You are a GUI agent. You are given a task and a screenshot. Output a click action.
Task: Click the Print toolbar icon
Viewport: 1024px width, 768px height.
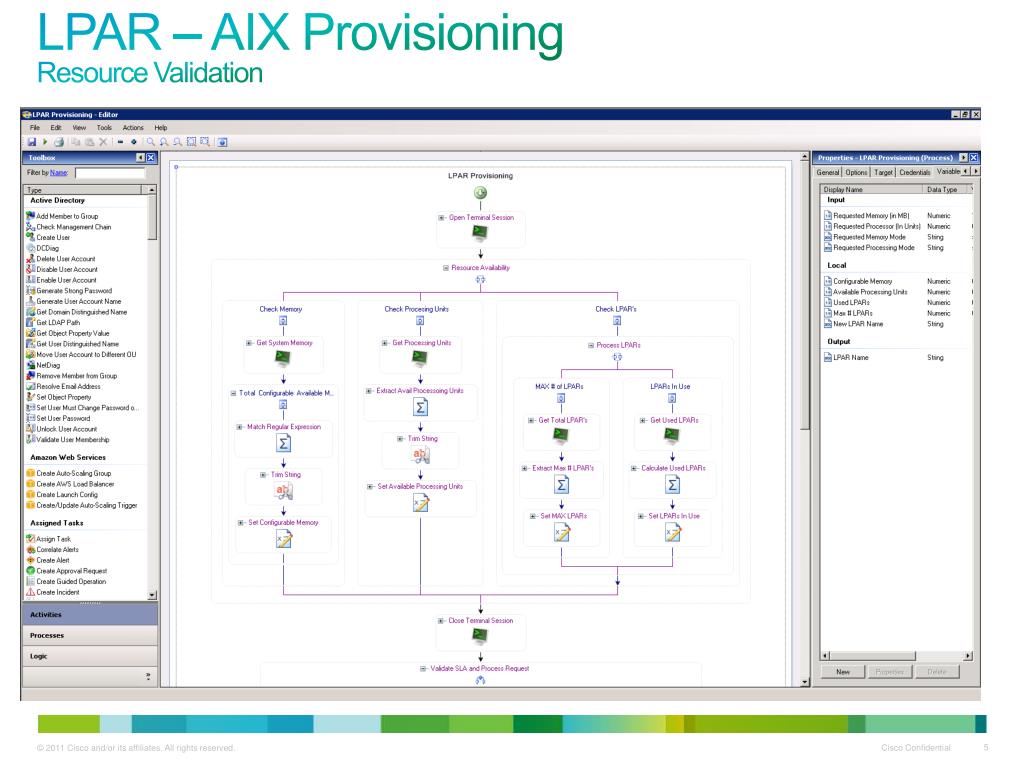(x=59, y=142)
